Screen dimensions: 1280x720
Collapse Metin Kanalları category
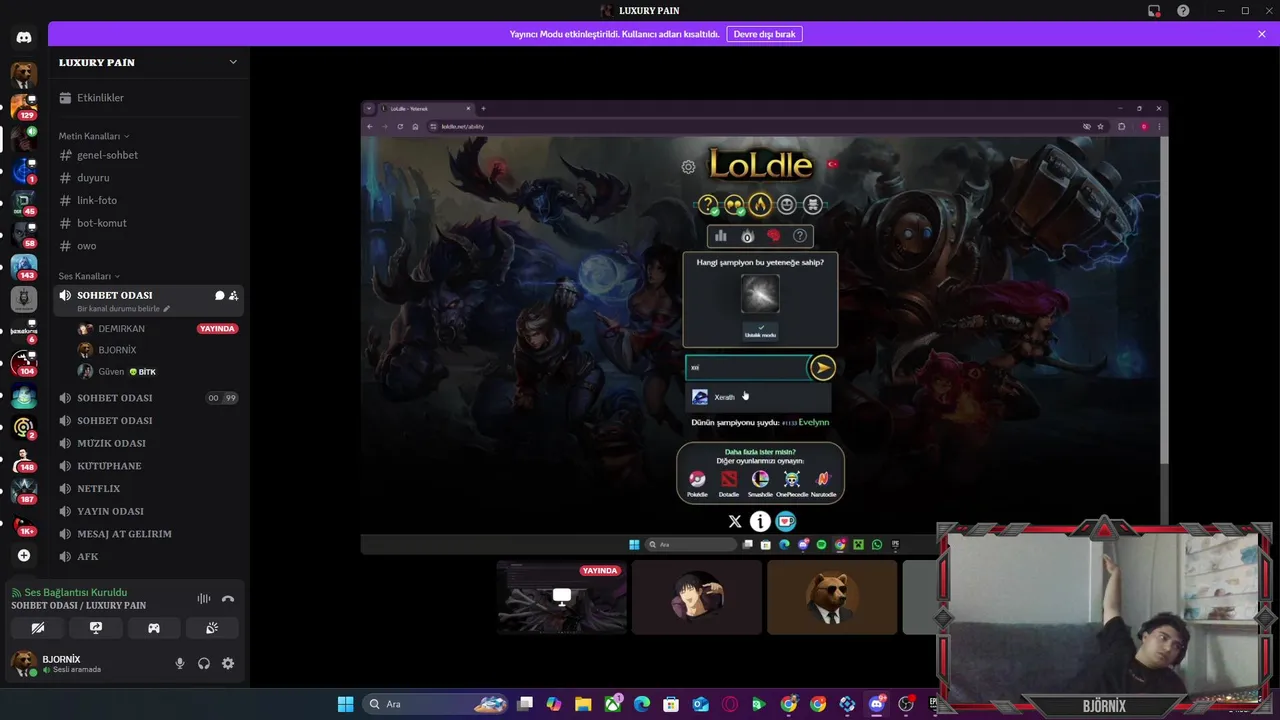pos(94,136)
